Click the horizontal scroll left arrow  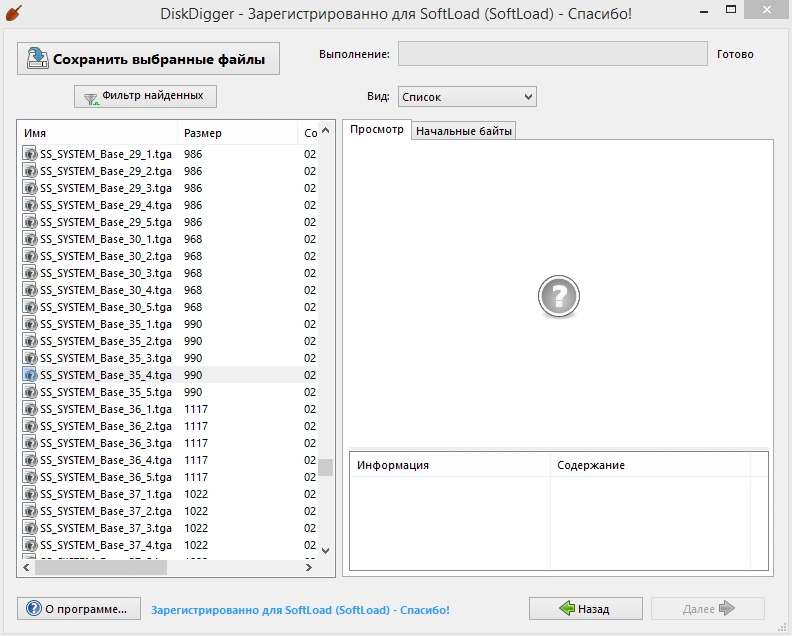pyautogui.click(x=26, y=568)
